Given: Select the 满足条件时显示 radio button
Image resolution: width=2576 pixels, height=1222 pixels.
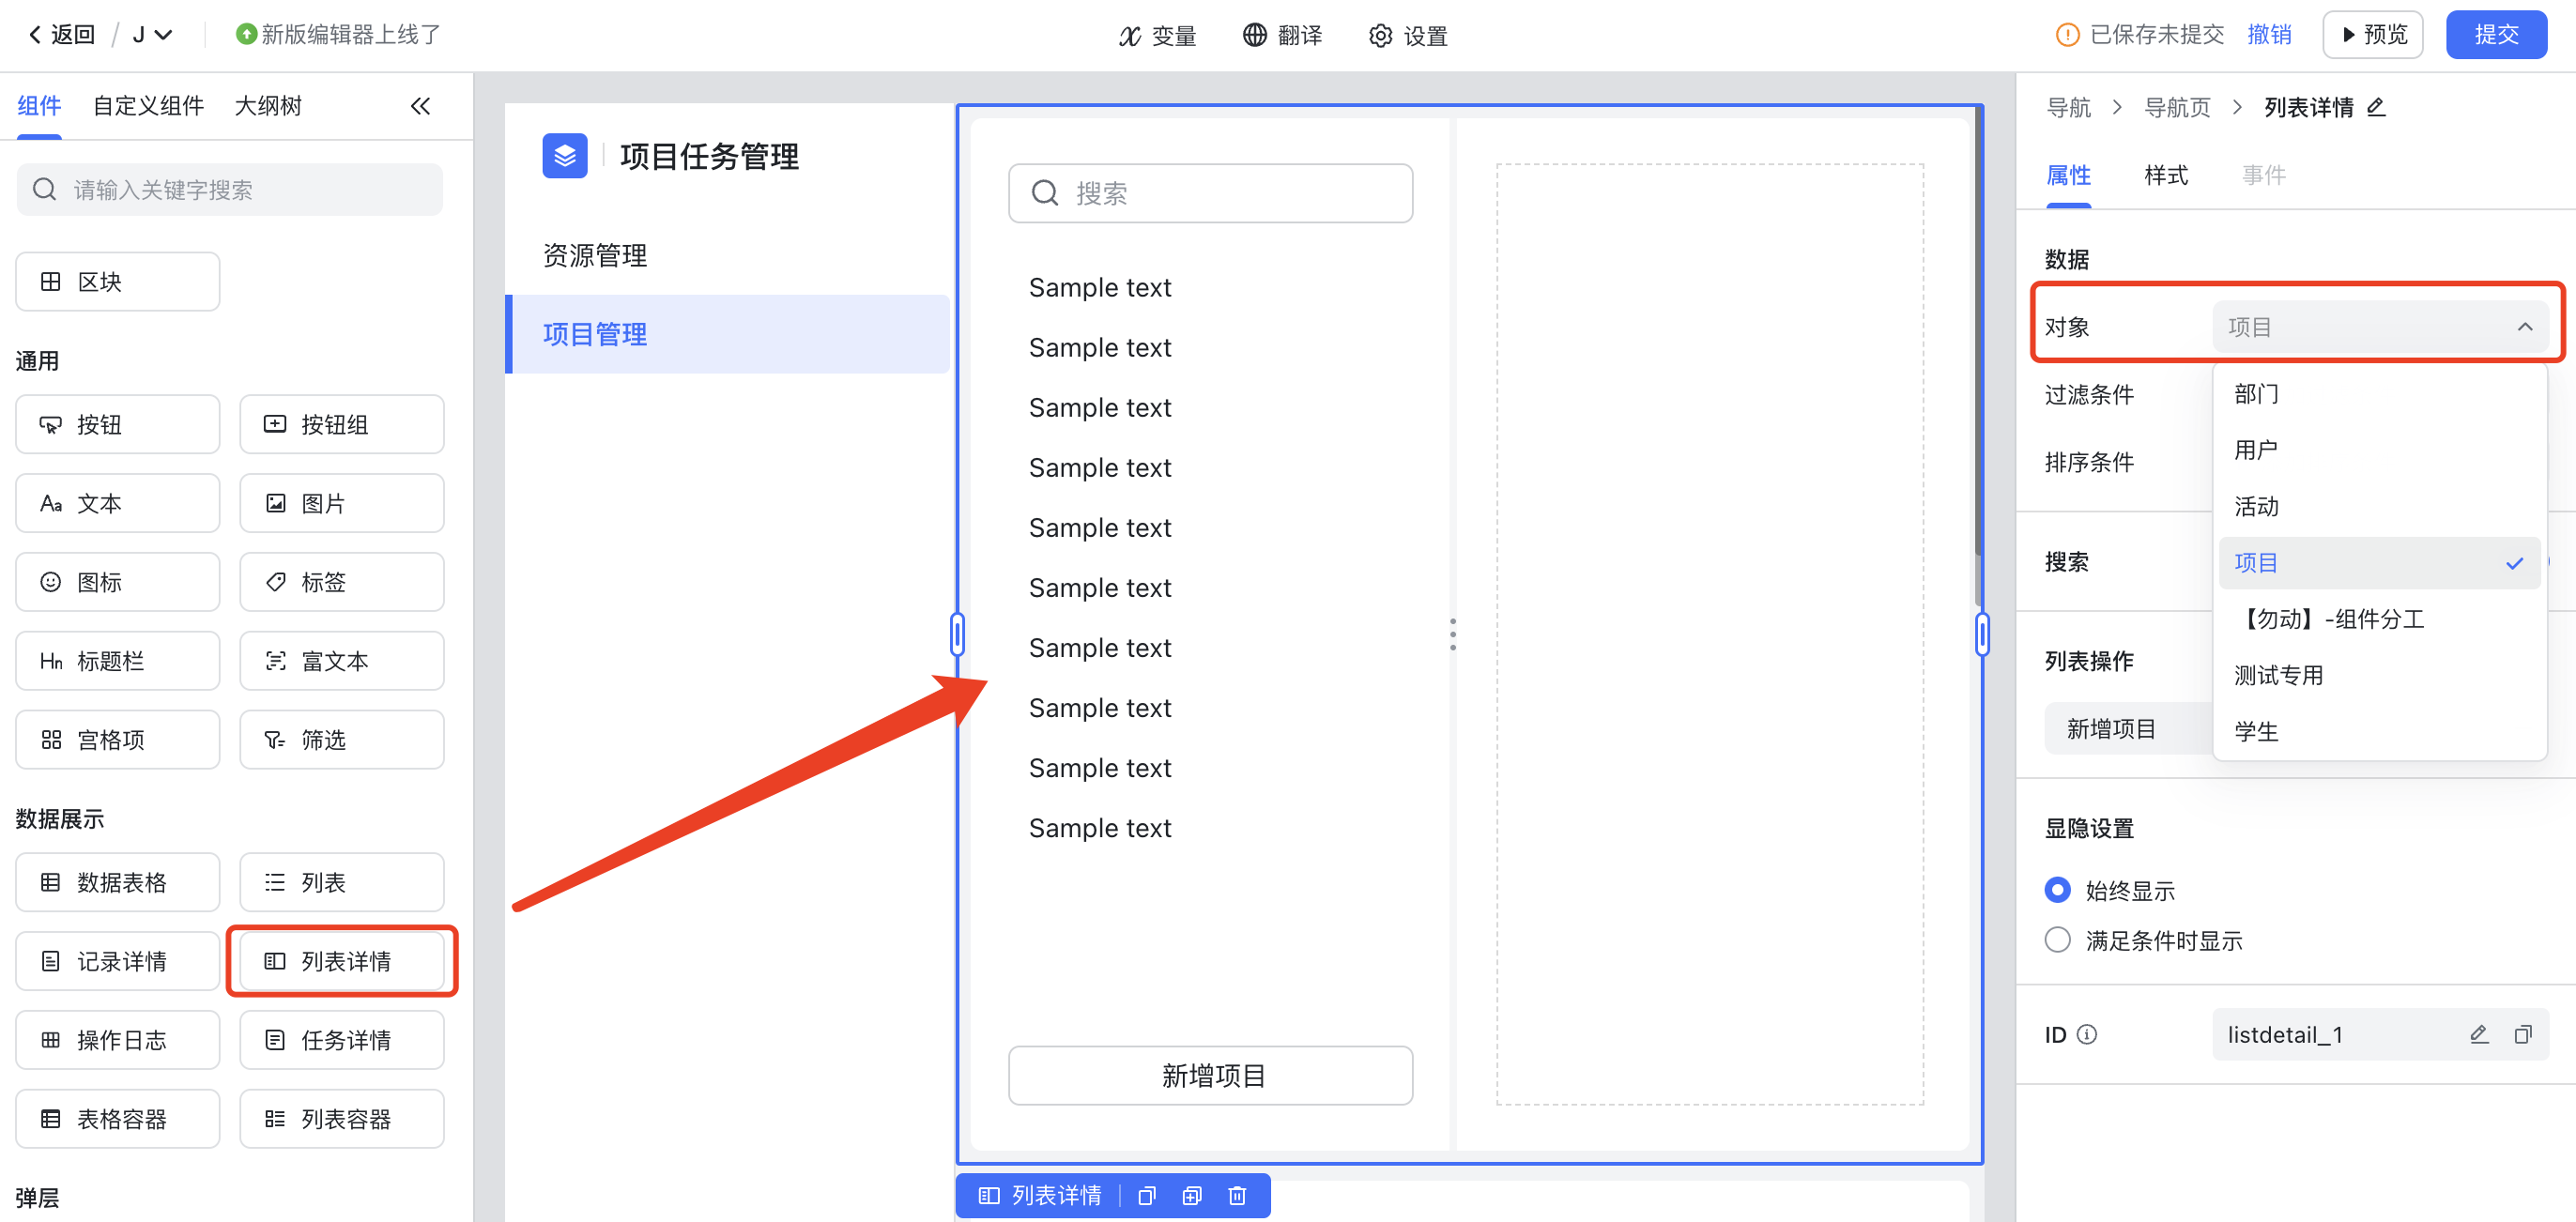Looking at the screenshot, I should click(2057, 940).
